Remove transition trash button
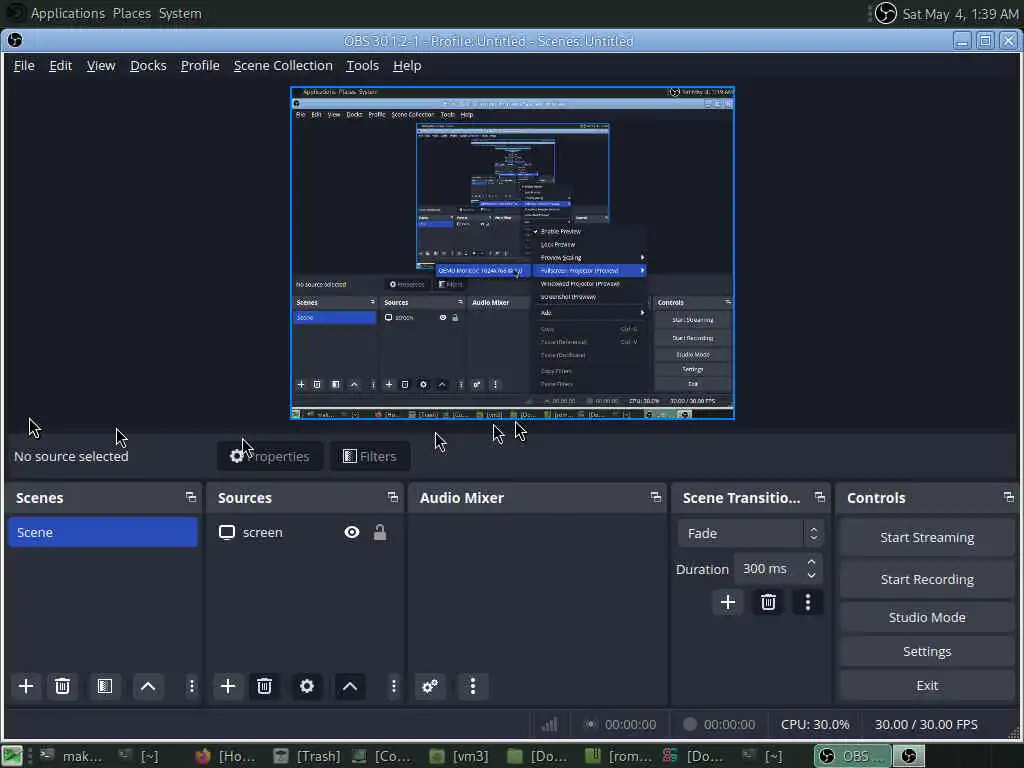This screenshot has height=768, width=1024. [x=768, y=602]
